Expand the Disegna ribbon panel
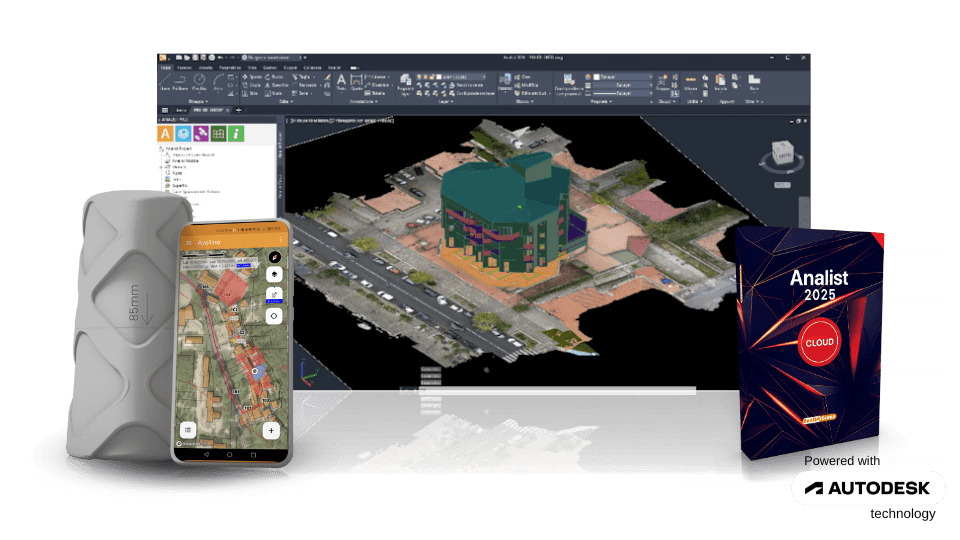The image size is (960, 540). 200,101
